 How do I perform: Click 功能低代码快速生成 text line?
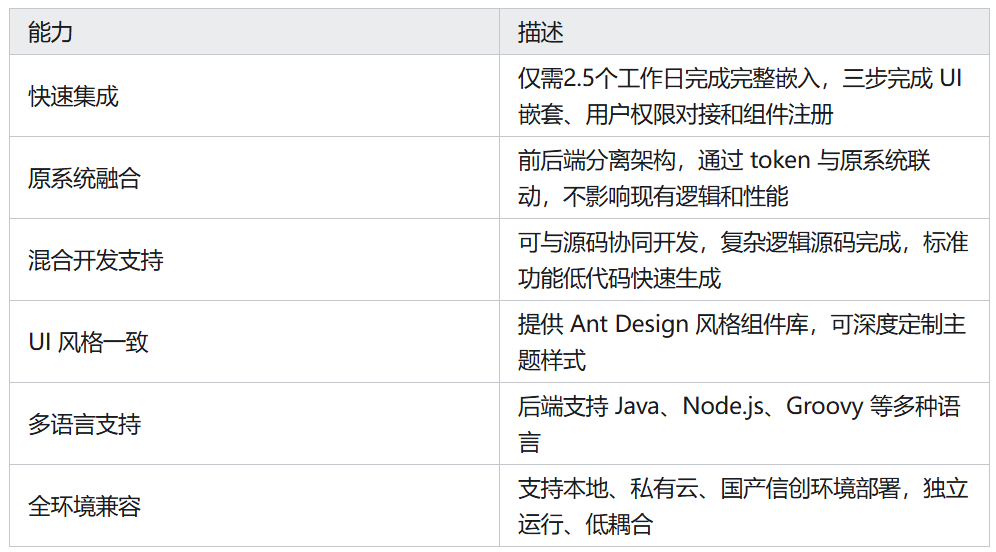(x=619, y=279)
